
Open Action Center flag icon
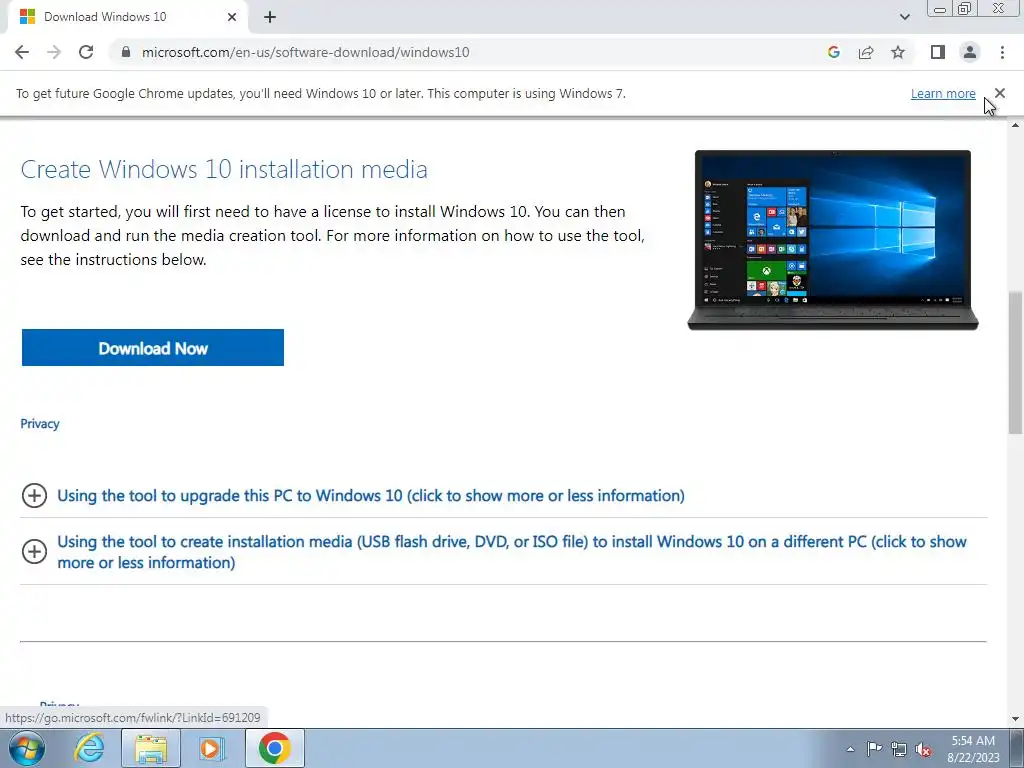[x=874, y=748]
